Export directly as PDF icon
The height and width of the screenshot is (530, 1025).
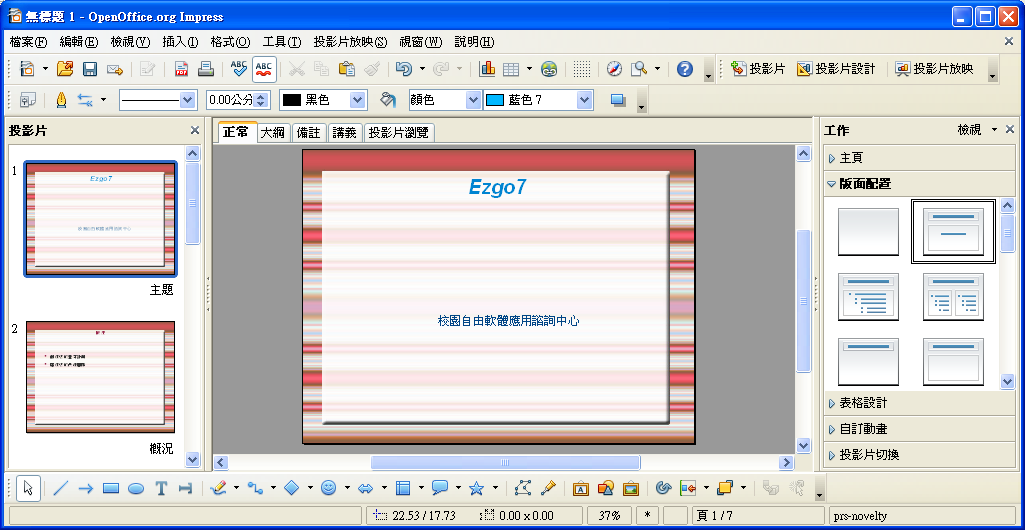coord(182,69)
